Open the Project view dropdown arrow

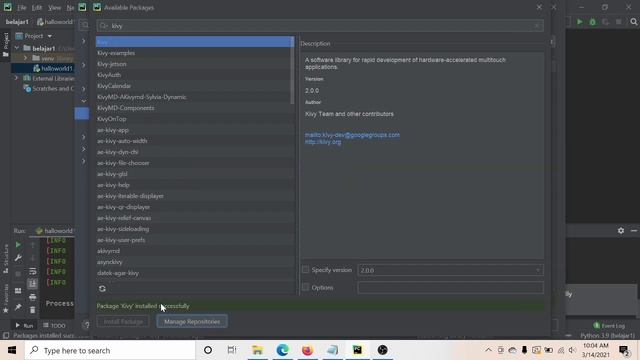click(x=49, y=36)
